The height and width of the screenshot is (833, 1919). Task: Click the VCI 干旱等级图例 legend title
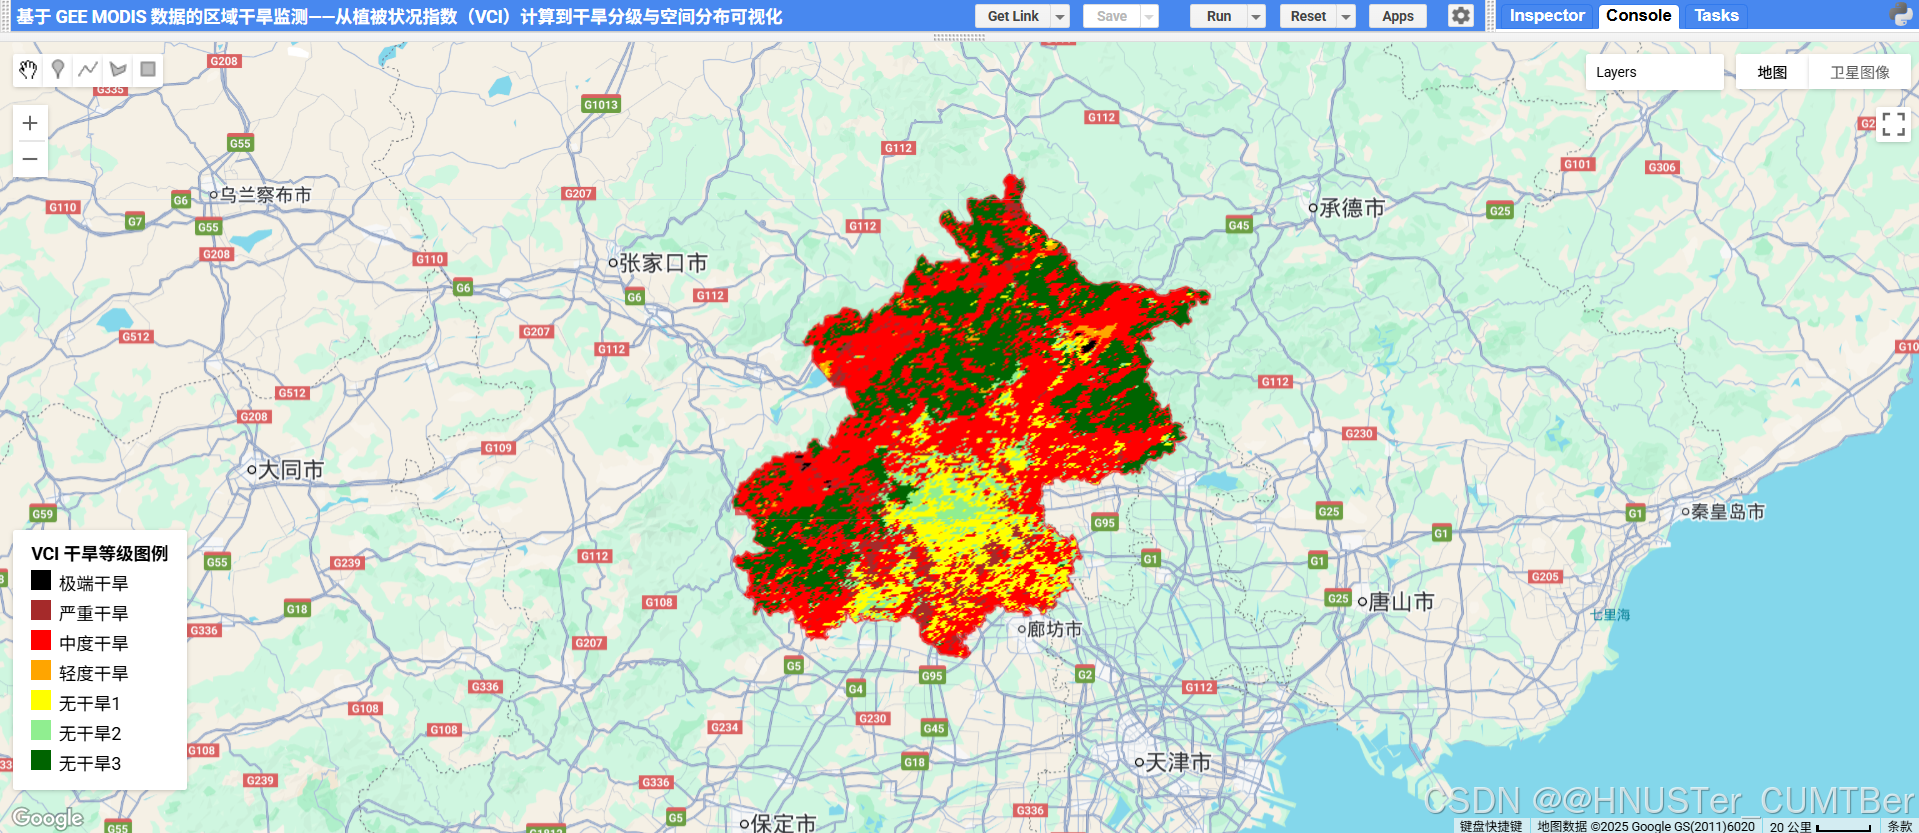tap(99, 553)
